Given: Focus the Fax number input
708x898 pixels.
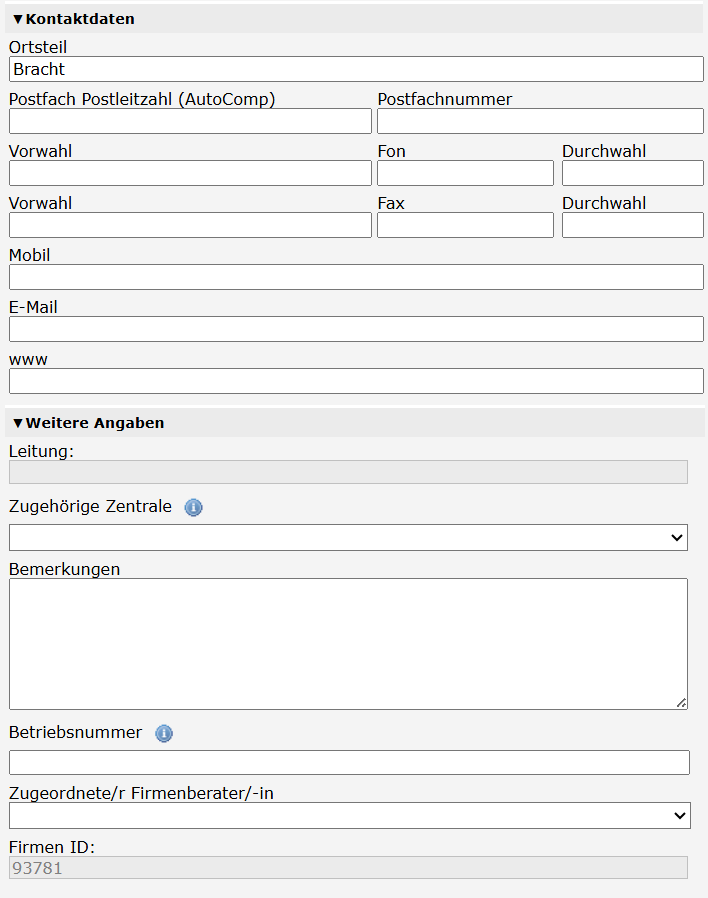Looking at the screenshot, I should pyautogui.click(x=465, y=225).
